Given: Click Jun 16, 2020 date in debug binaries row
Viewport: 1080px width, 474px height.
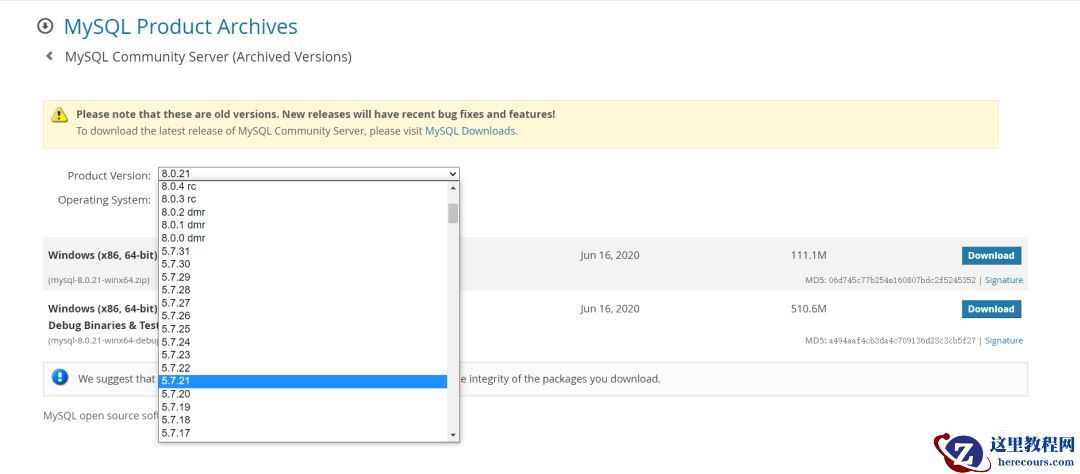Looking at the screenshot, I should tap(610, 309).
